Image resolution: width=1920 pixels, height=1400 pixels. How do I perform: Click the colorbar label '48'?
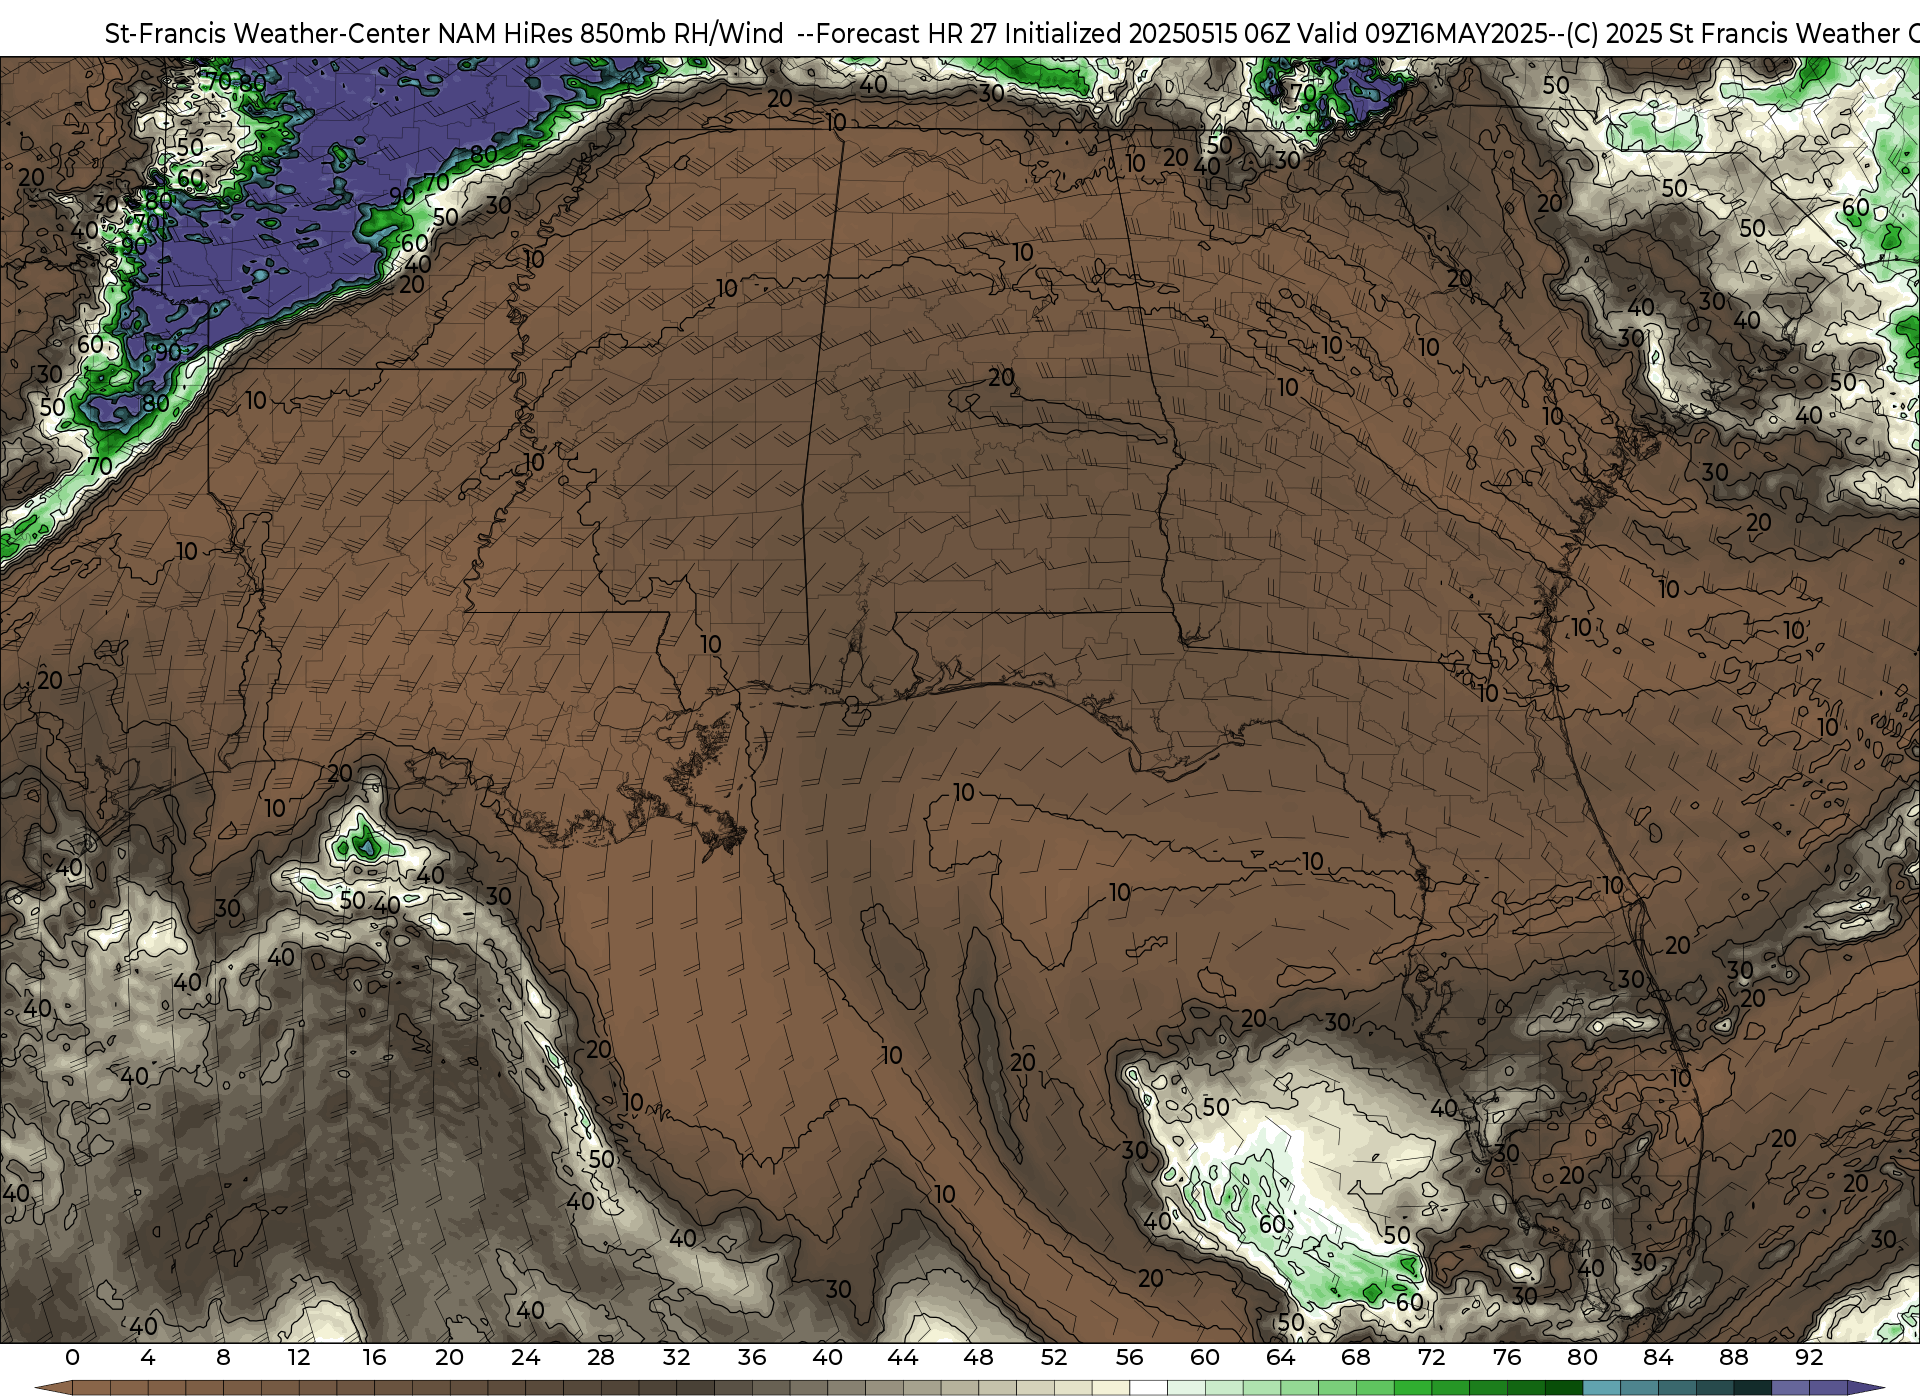[978, 1358]
